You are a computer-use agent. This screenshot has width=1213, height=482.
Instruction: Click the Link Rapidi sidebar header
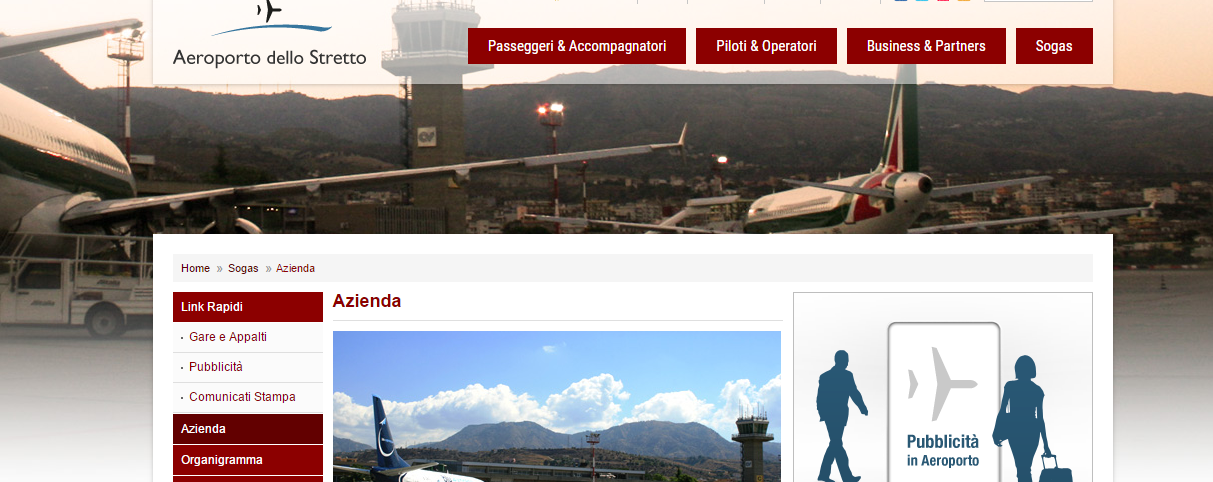248,307
